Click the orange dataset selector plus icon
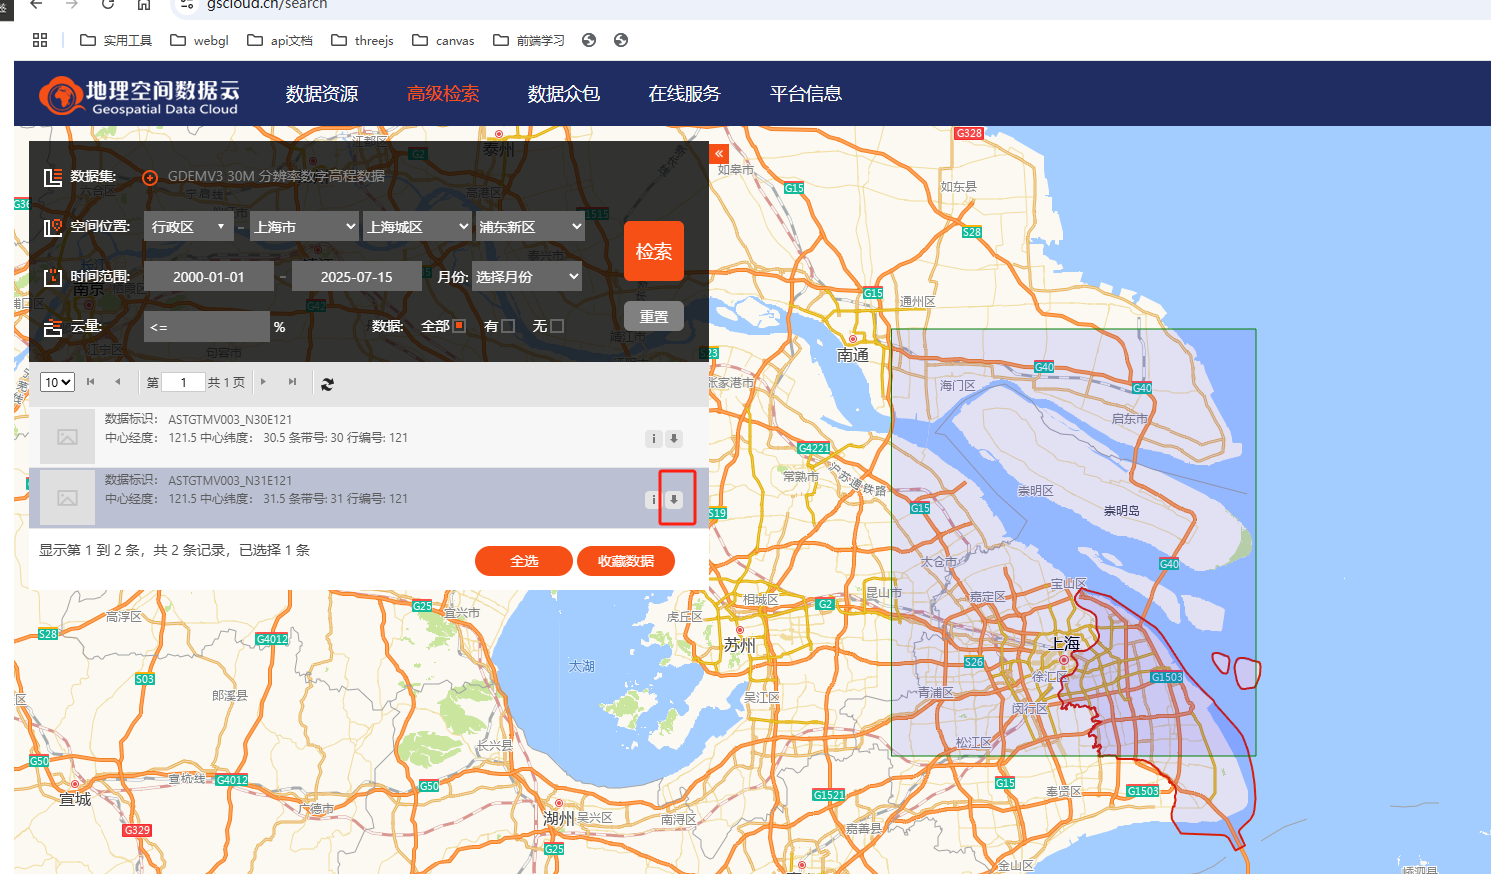The width and height of the screenshot is (1491, 874). coord(150,177)
